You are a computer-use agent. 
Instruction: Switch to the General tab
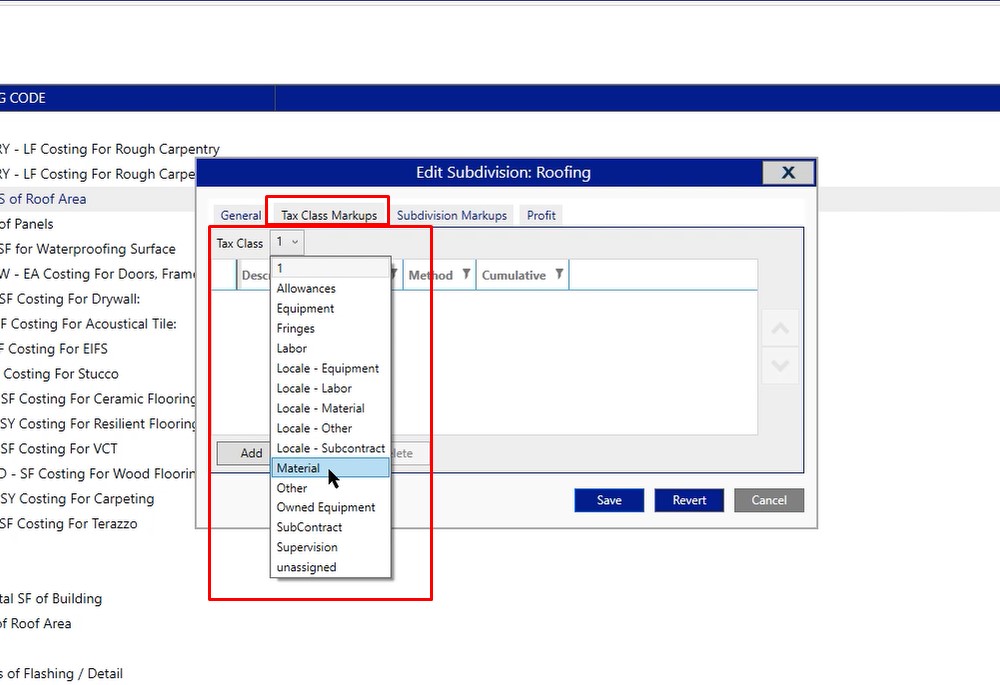tap(241, 215)
